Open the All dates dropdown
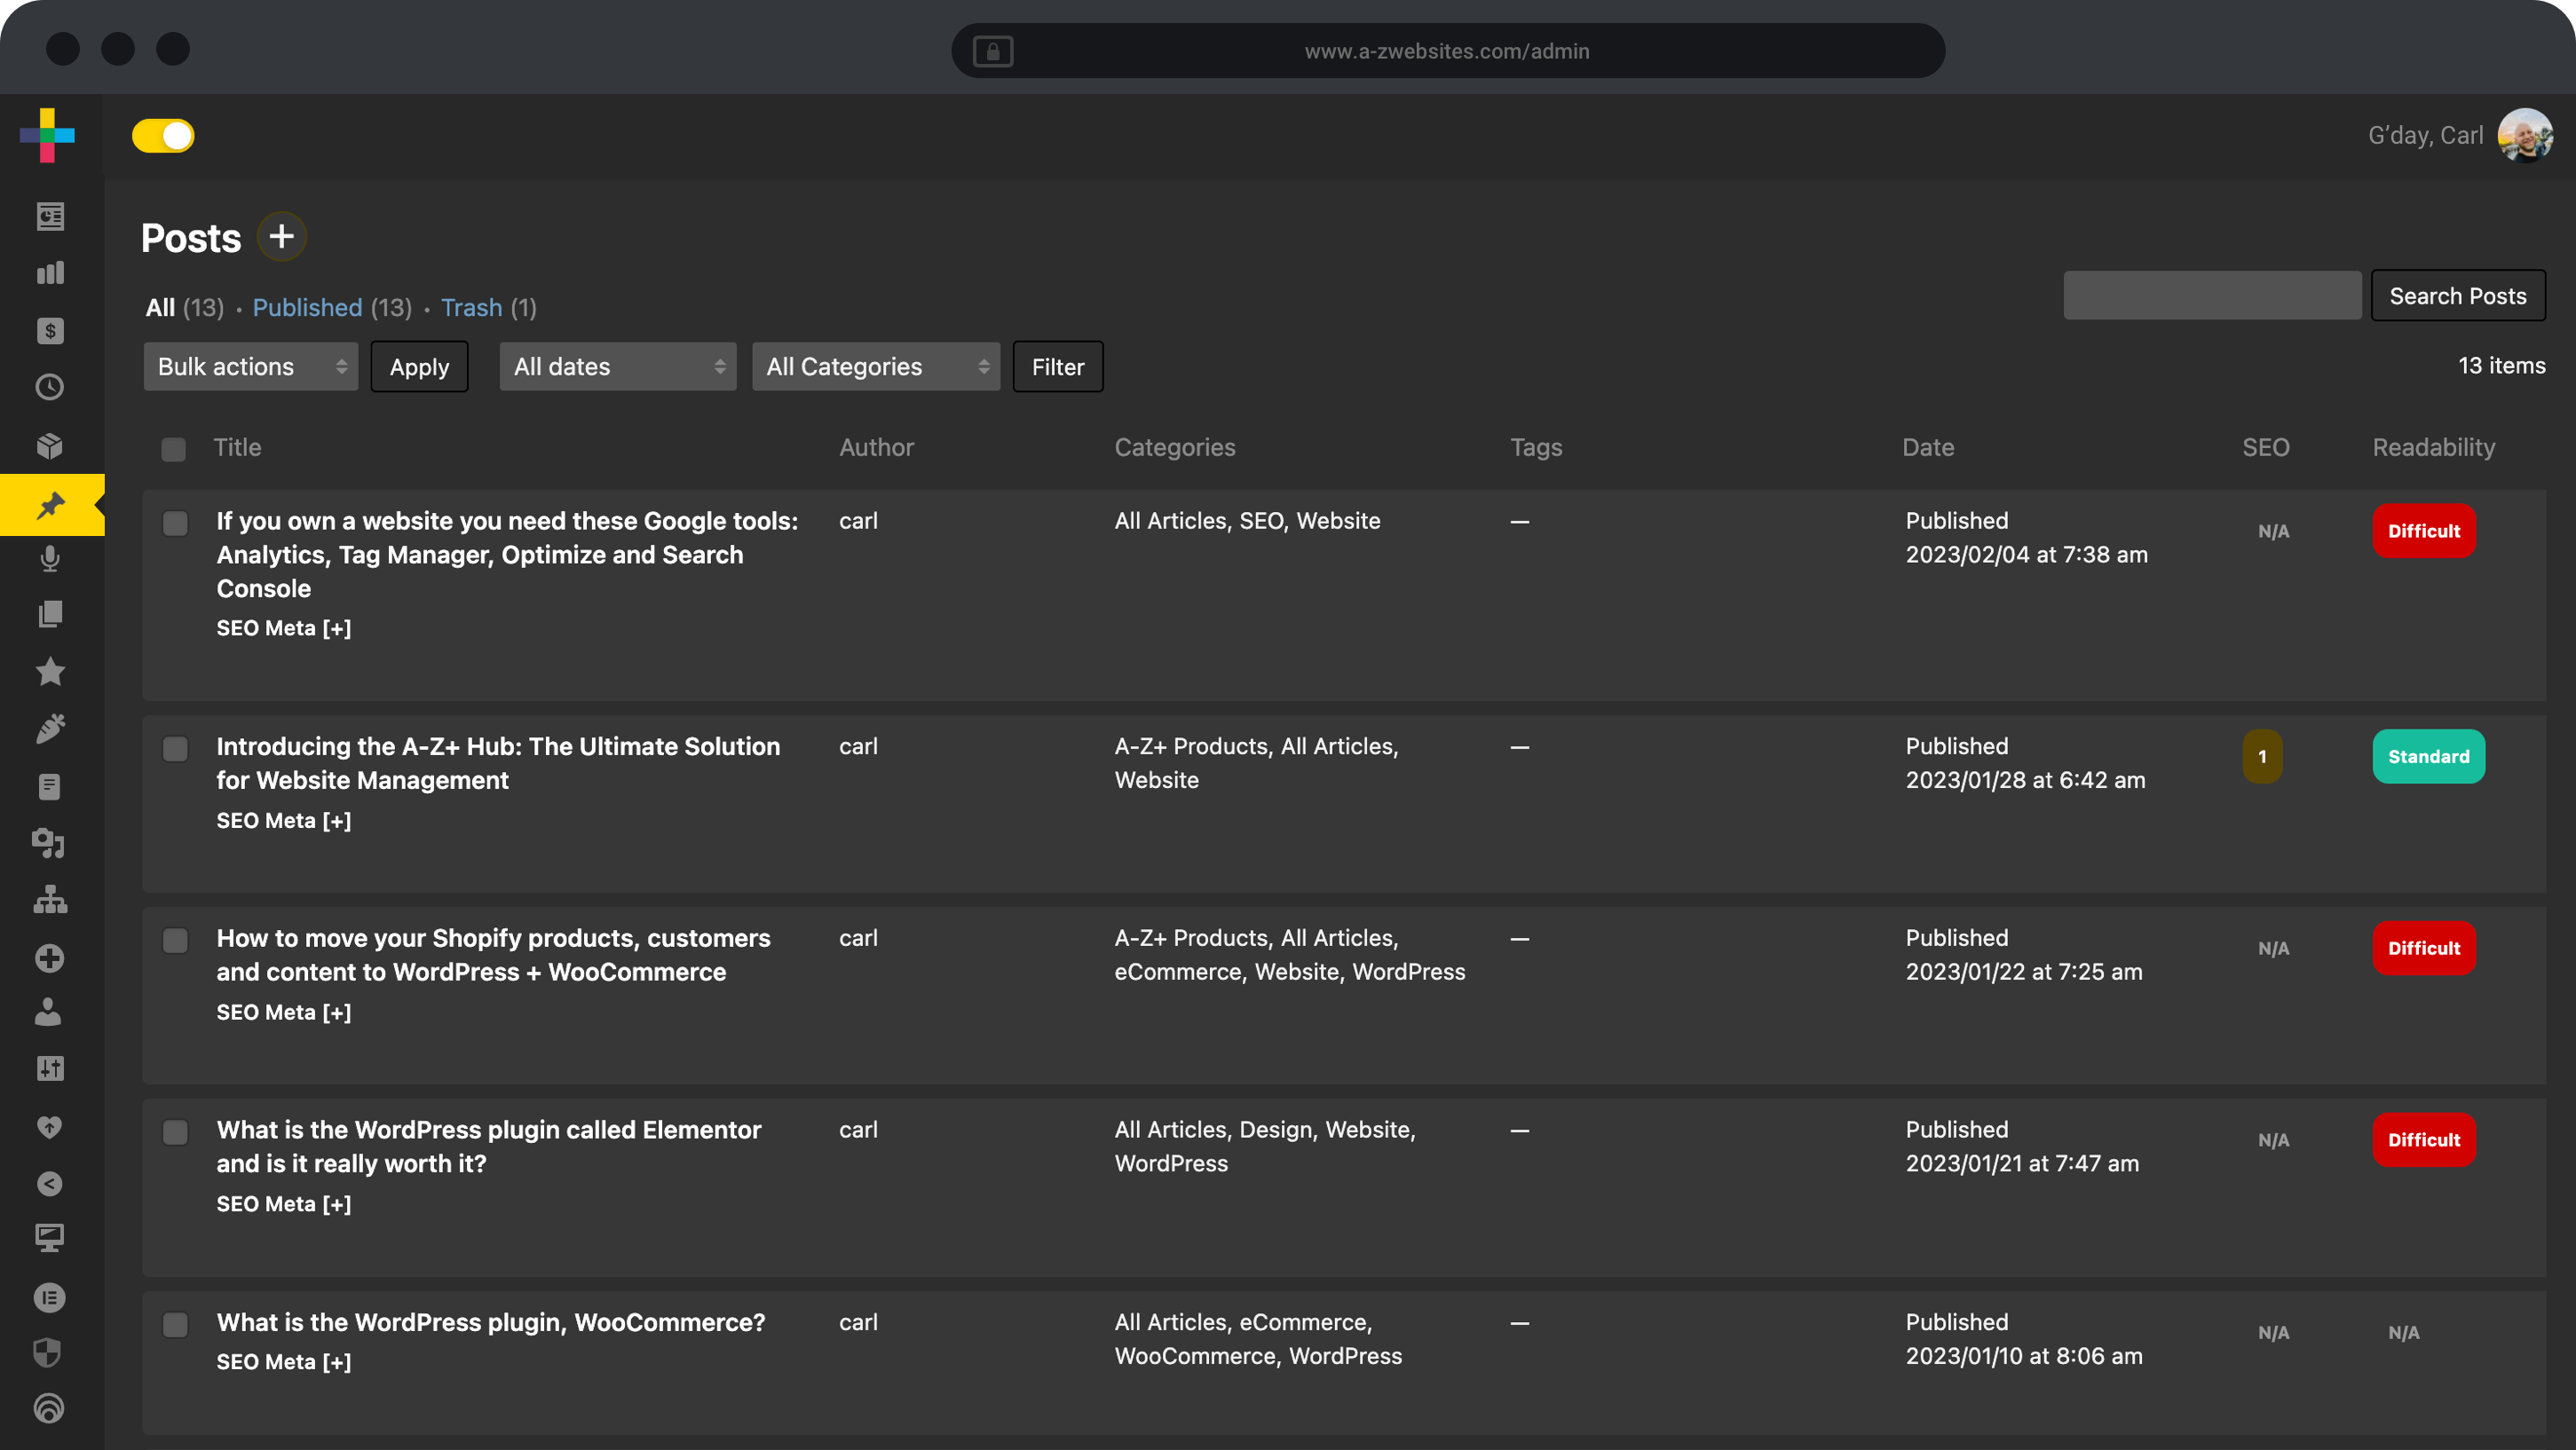This screenshot has height=1450, width=2576. [618, 367]
